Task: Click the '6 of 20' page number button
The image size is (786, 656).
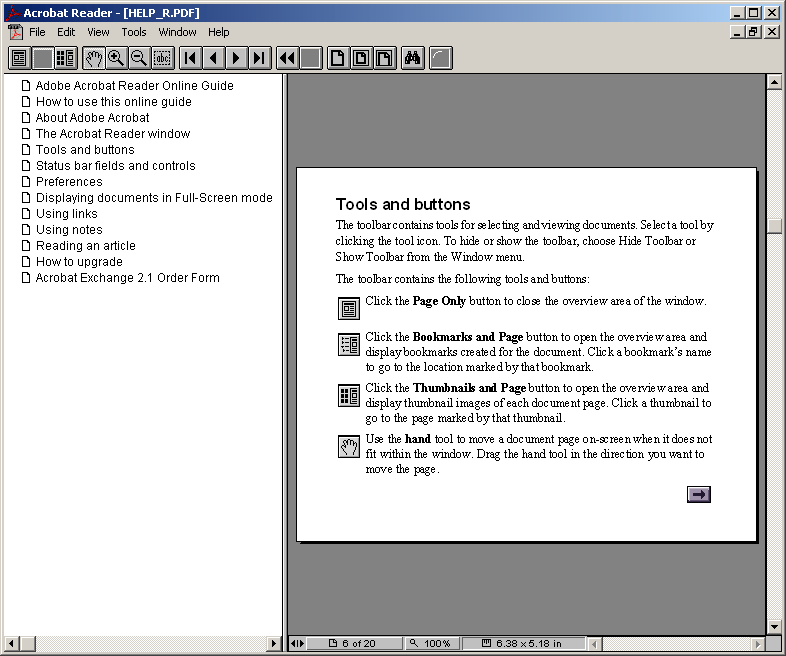Action: tap(354, 643)
